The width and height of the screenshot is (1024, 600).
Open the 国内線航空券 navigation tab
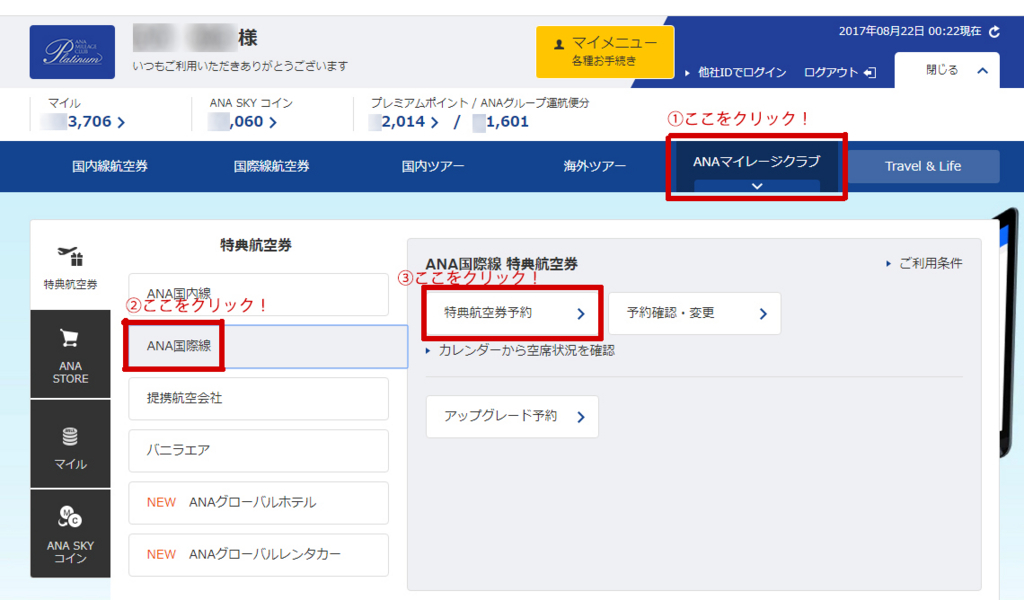[110, 167]
